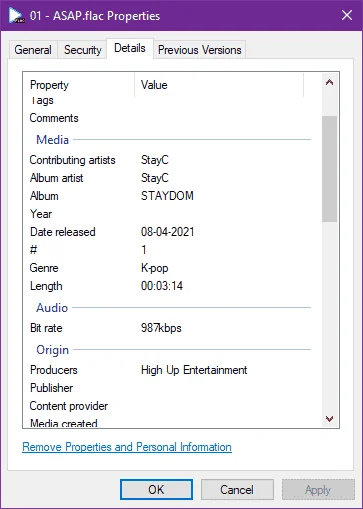Confirm with the OK button

(156, 490)
